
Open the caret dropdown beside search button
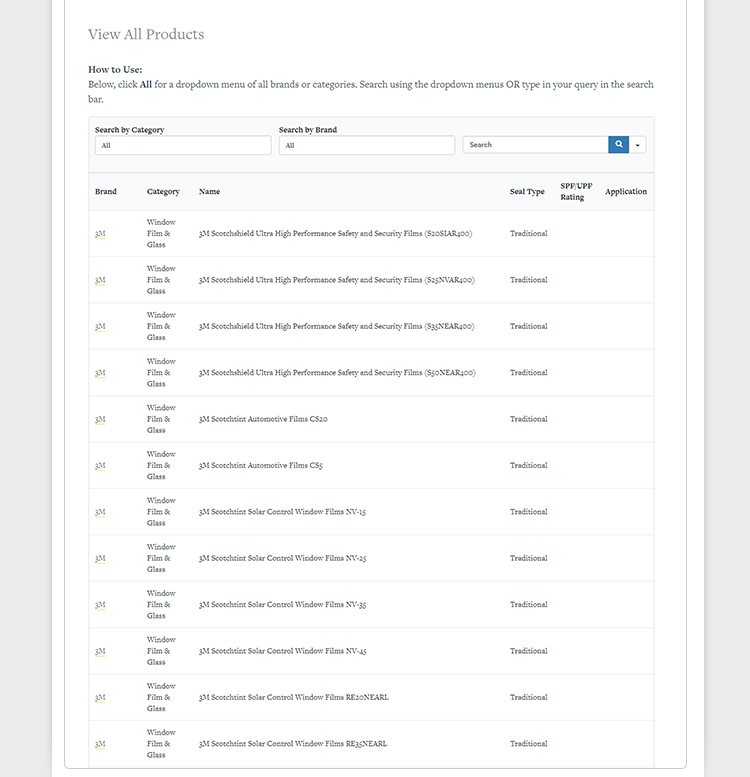pos(638,145)
